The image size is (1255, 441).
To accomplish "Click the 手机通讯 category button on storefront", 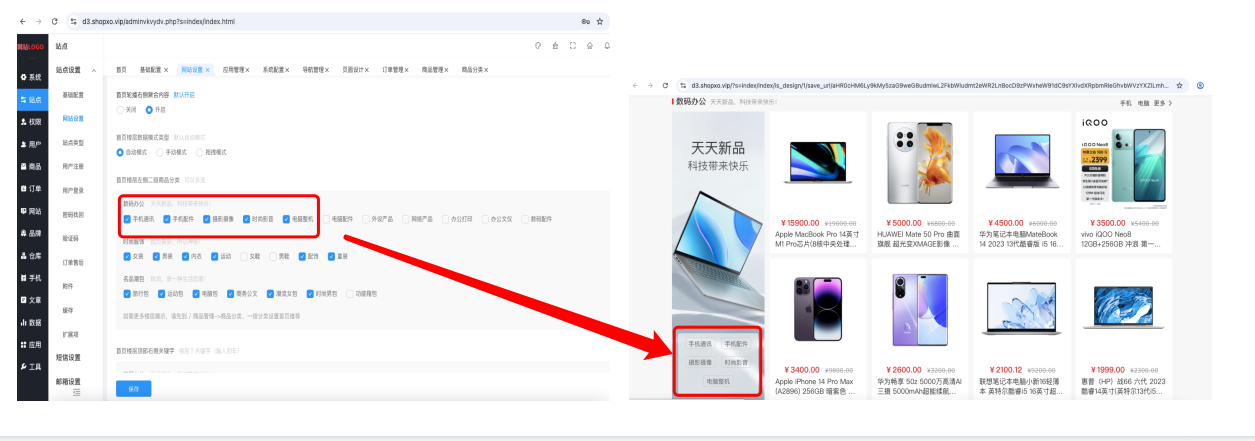I will tap(700, 343).
